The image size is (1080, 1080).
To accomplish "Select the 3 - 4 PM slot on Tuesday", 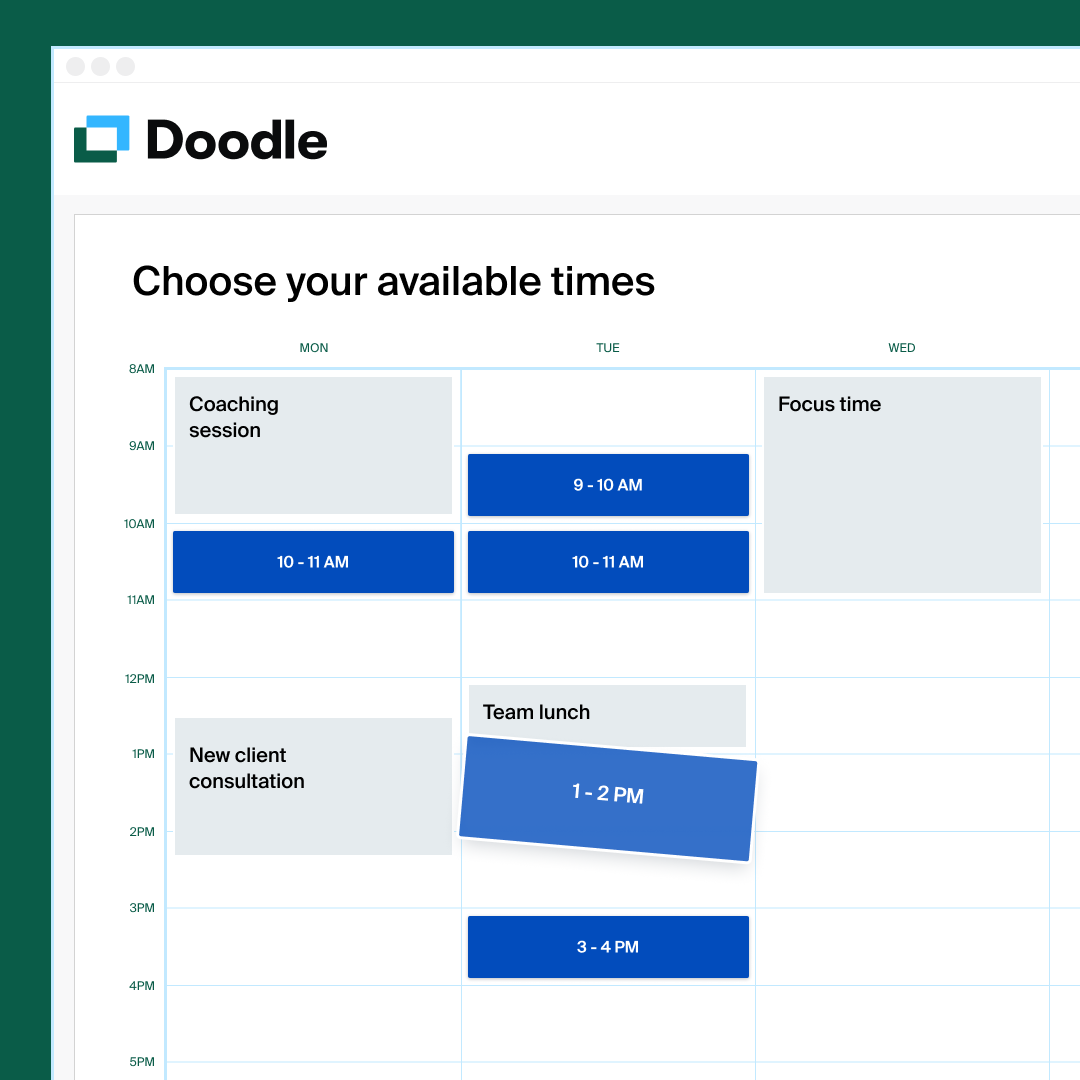I will [608, 946].
